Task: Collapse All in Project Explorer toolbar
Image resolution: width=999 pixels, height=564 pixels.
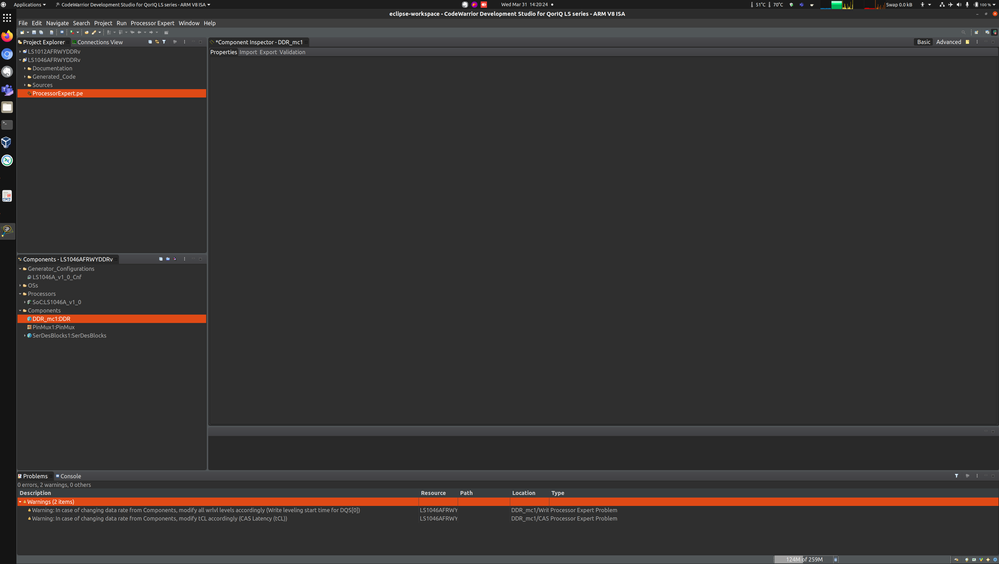Action: tap(150, 42)
